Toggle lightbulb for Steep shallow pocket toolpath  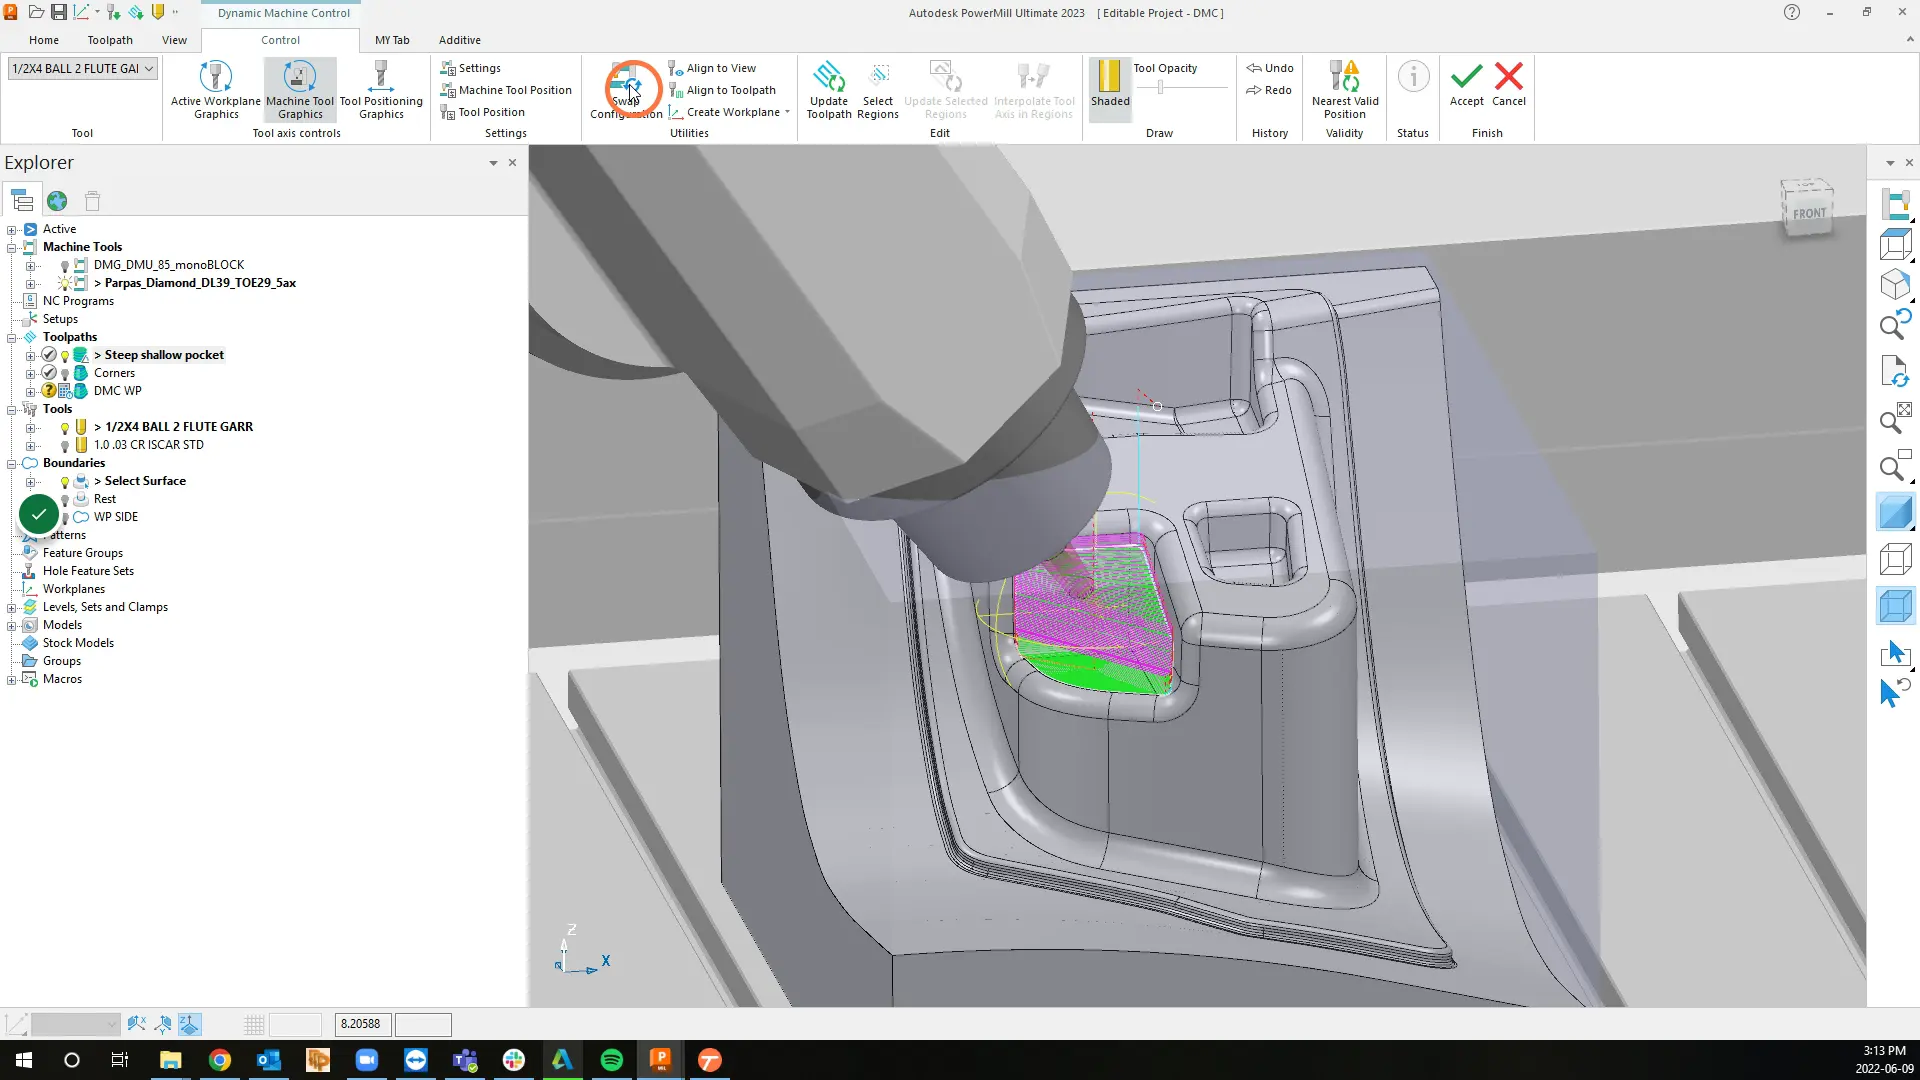pos(65,356)
